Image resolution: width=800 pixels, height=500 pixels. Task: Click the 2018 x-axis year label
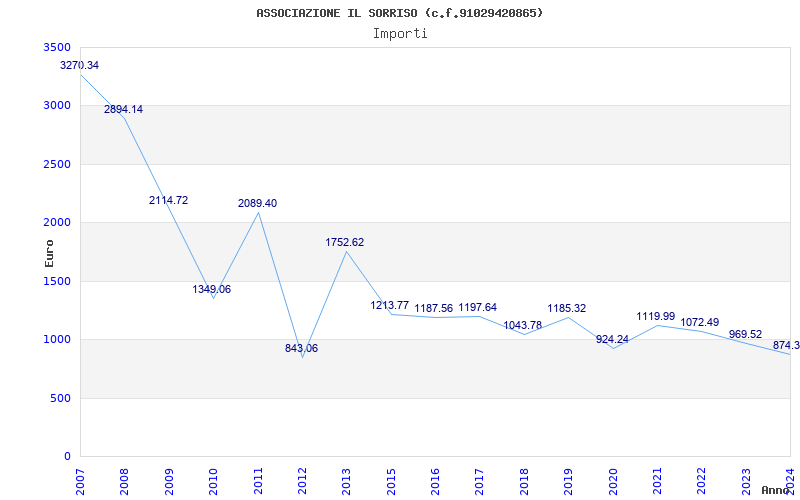[524, 482]
